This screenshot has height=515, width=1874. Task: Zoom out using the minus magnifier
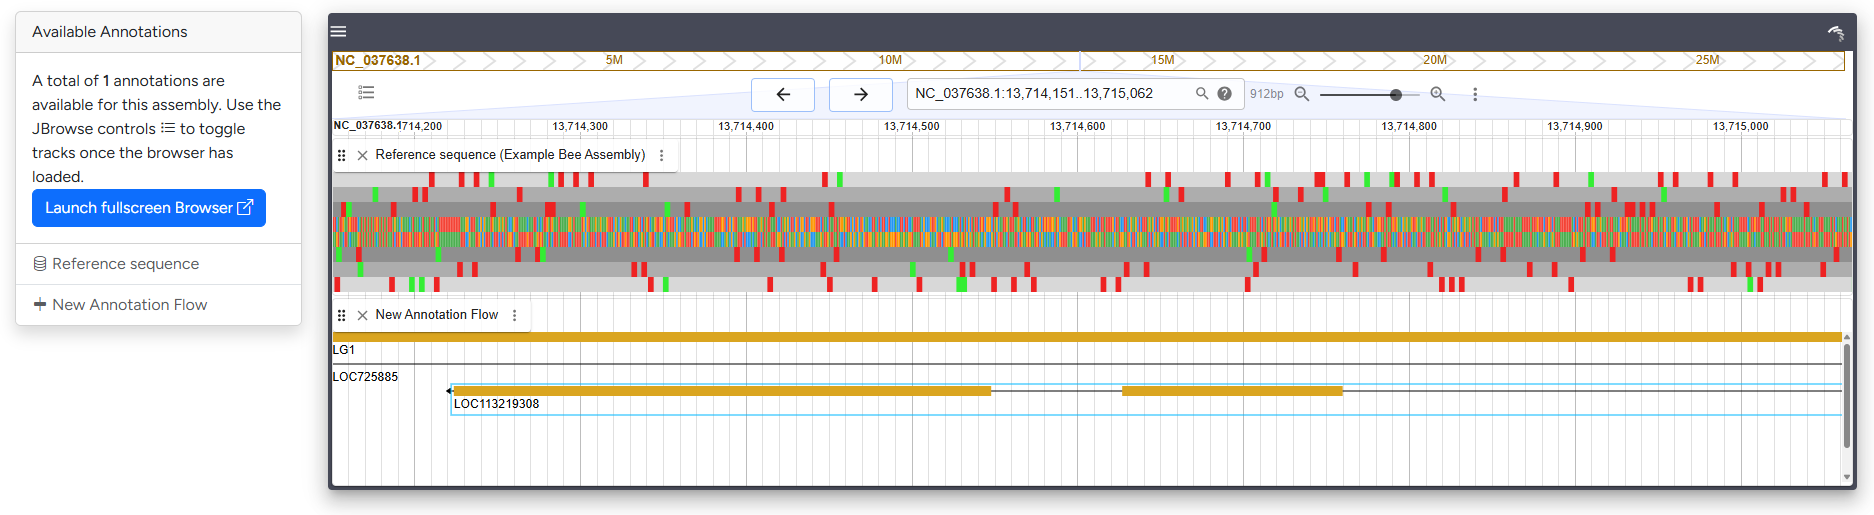point(1302,94)
